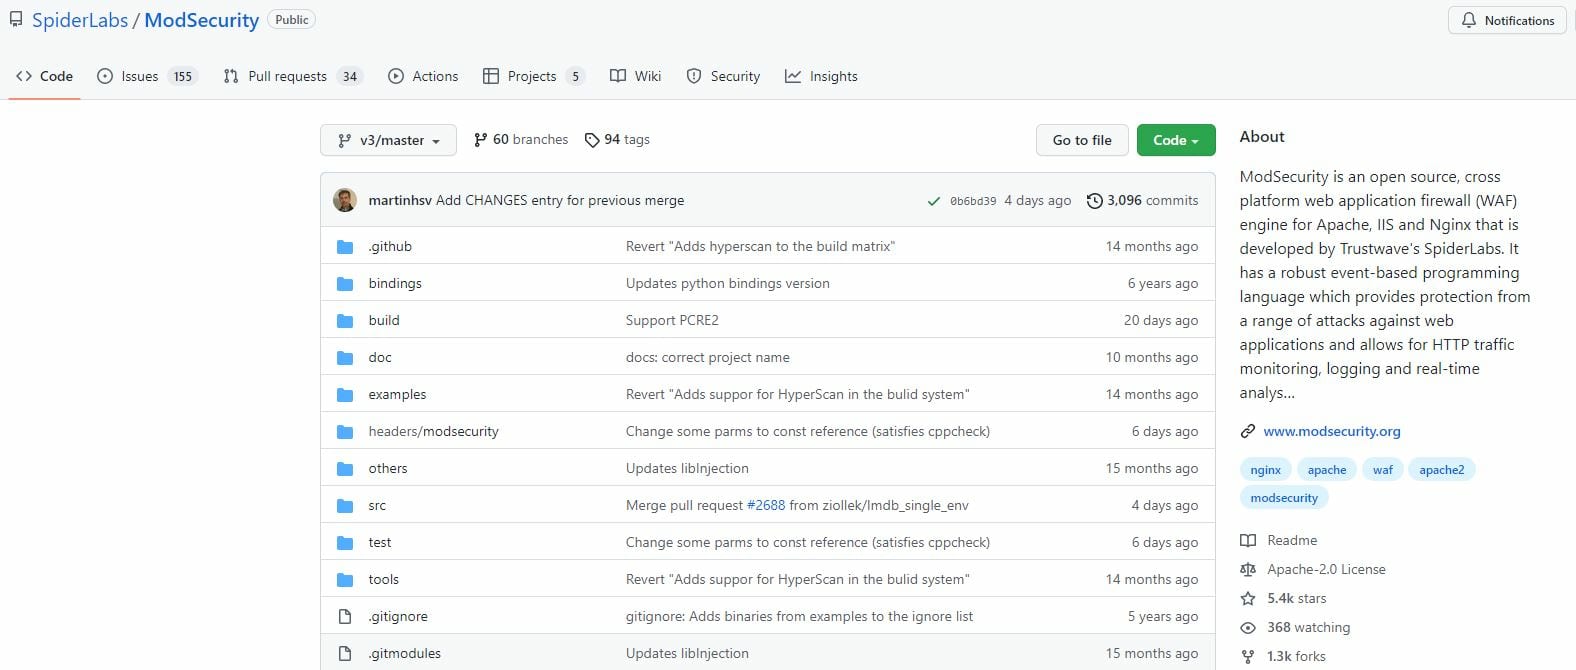Open the green Code dropdown button
Screen dimensions: 1576x670
(x=1176, y=140)
